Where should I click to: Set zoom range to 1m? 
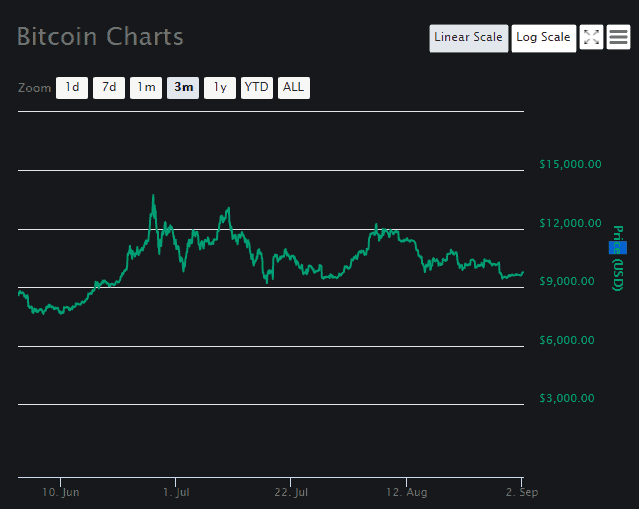[146, 88]
